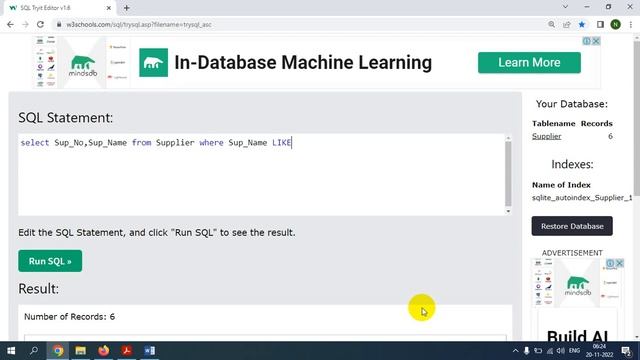Open the Chrome profile avatar N
This screenshot has height=360, width=640.
pos(616,24)
